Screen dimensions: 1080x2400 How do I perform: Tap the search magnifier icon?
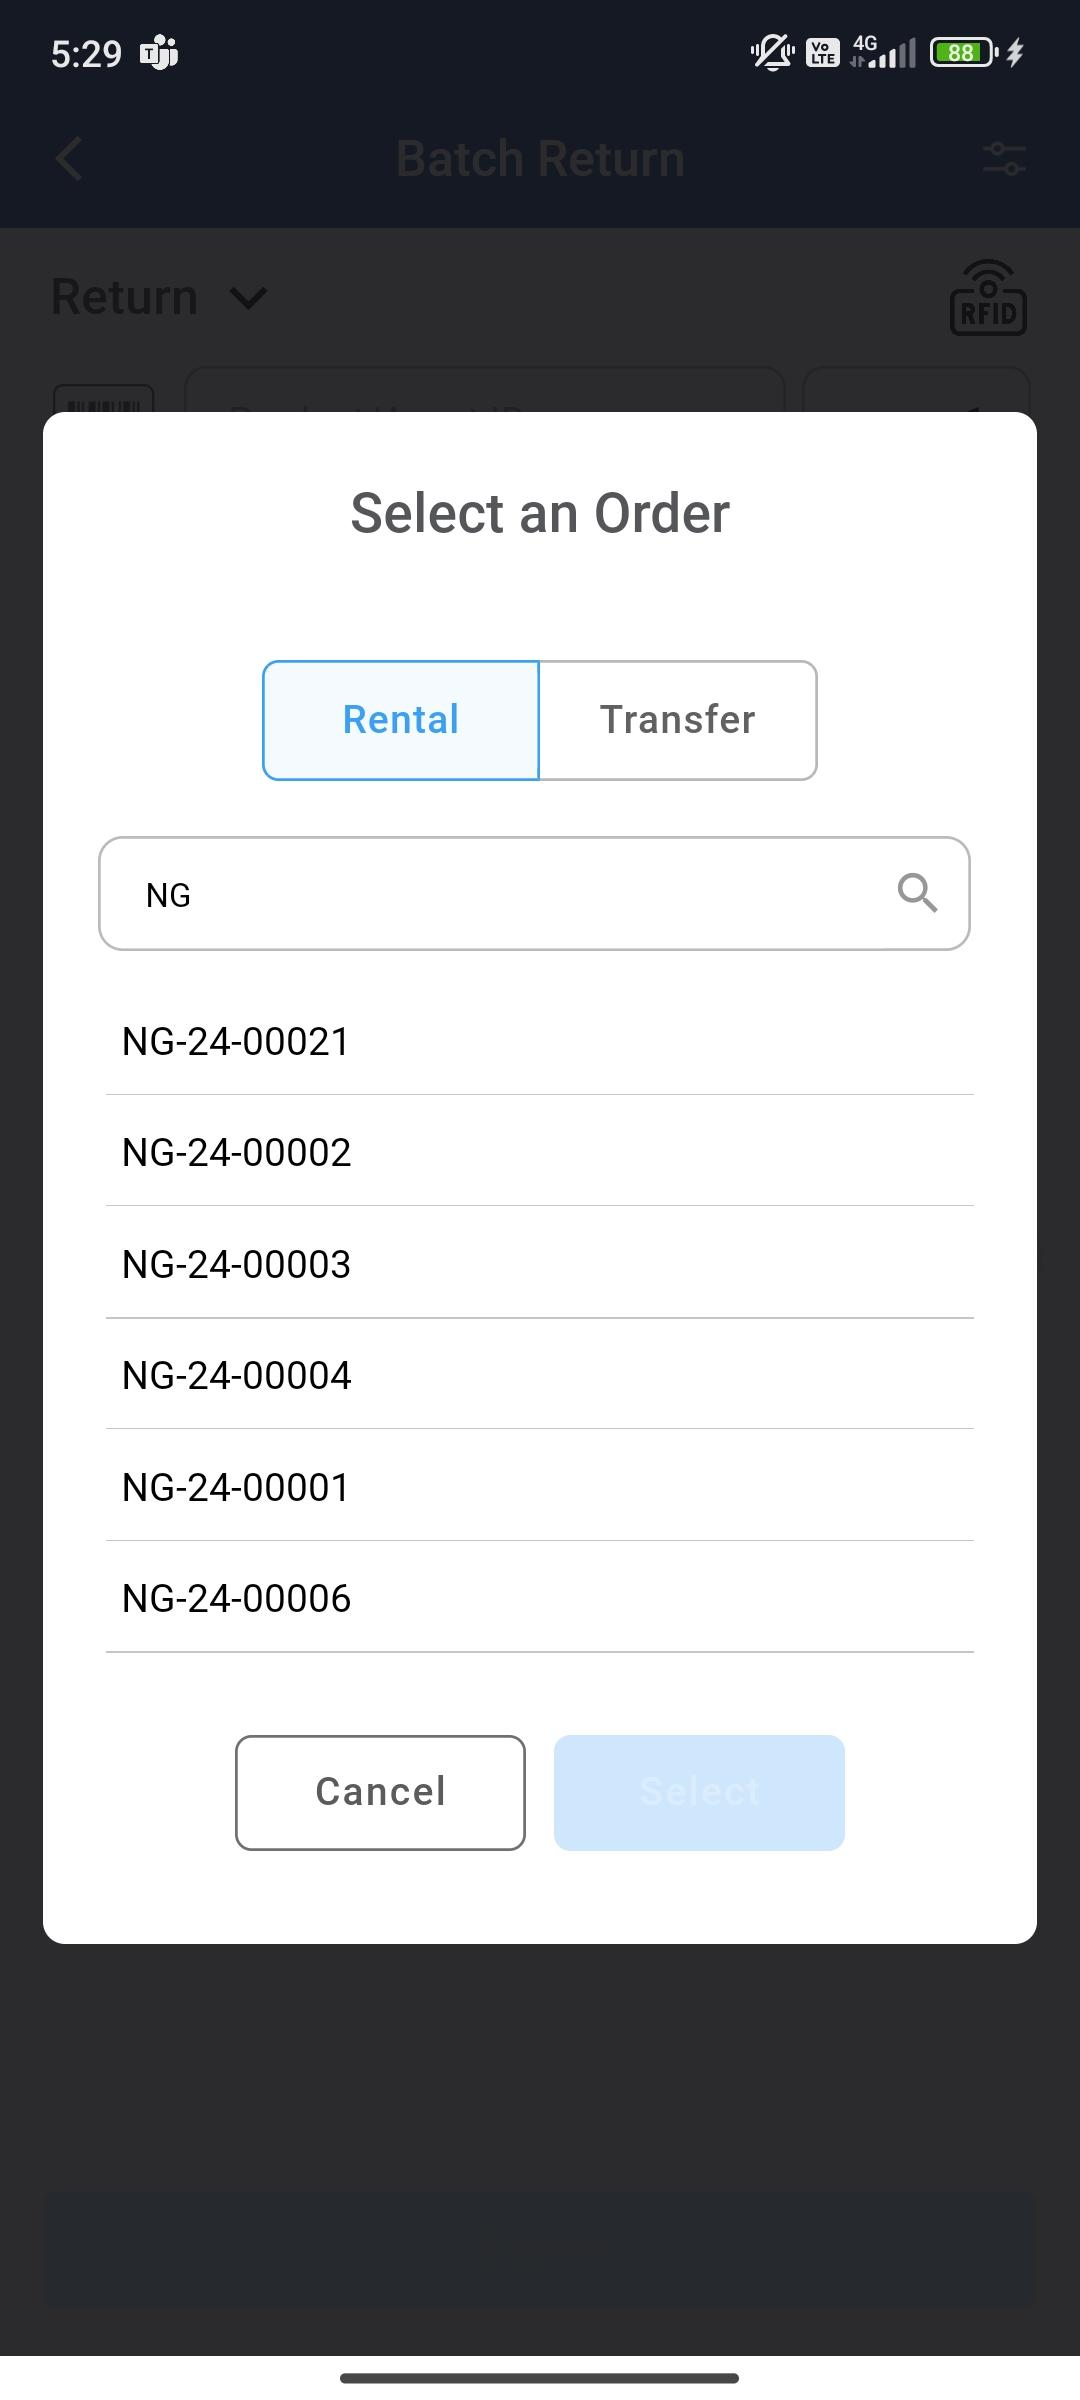point(917,893)
